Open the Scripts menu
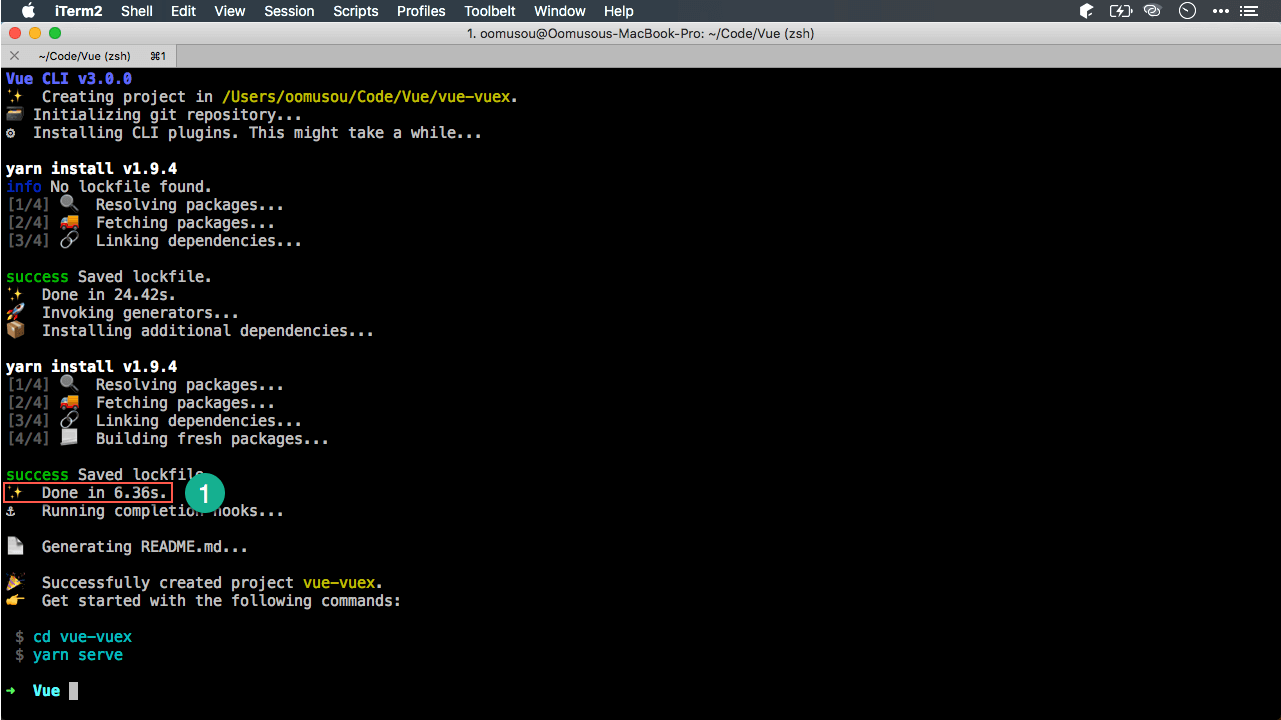Image resolution: width=1281 pixels, height=720 pixels. (355, 11)
